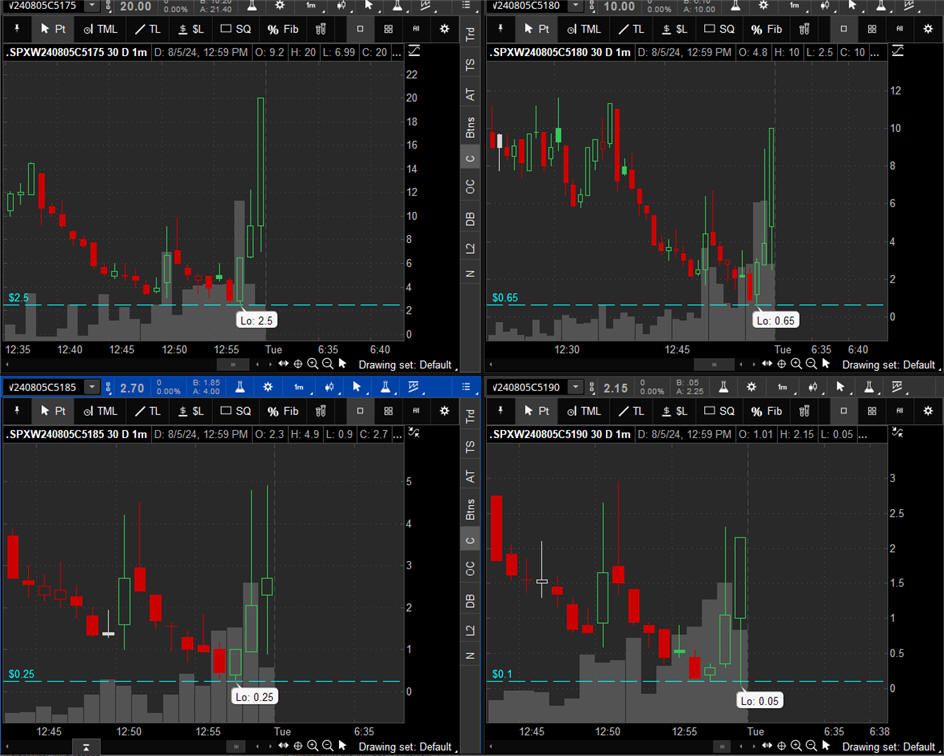Open the list menu icon in the C5185 header
The height and width of the screenshot is (756, 944).
point(467,387)
